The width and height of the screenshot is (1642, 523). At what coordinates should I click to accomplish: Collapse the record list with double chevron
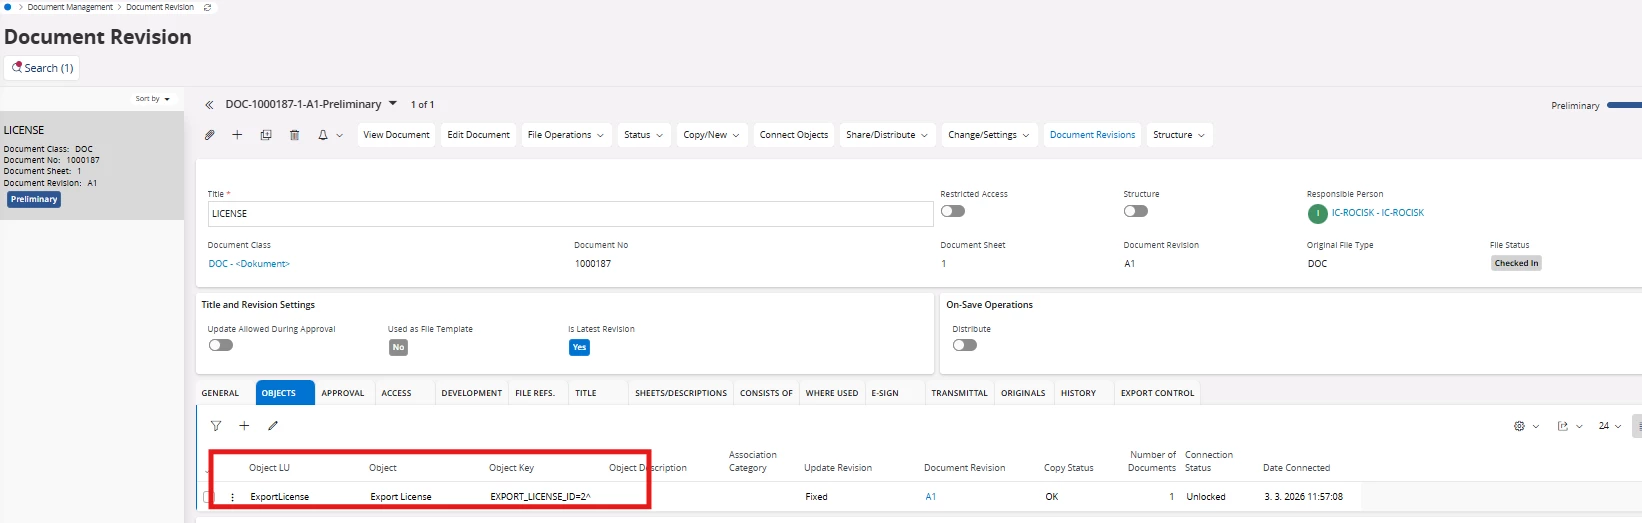209,104
